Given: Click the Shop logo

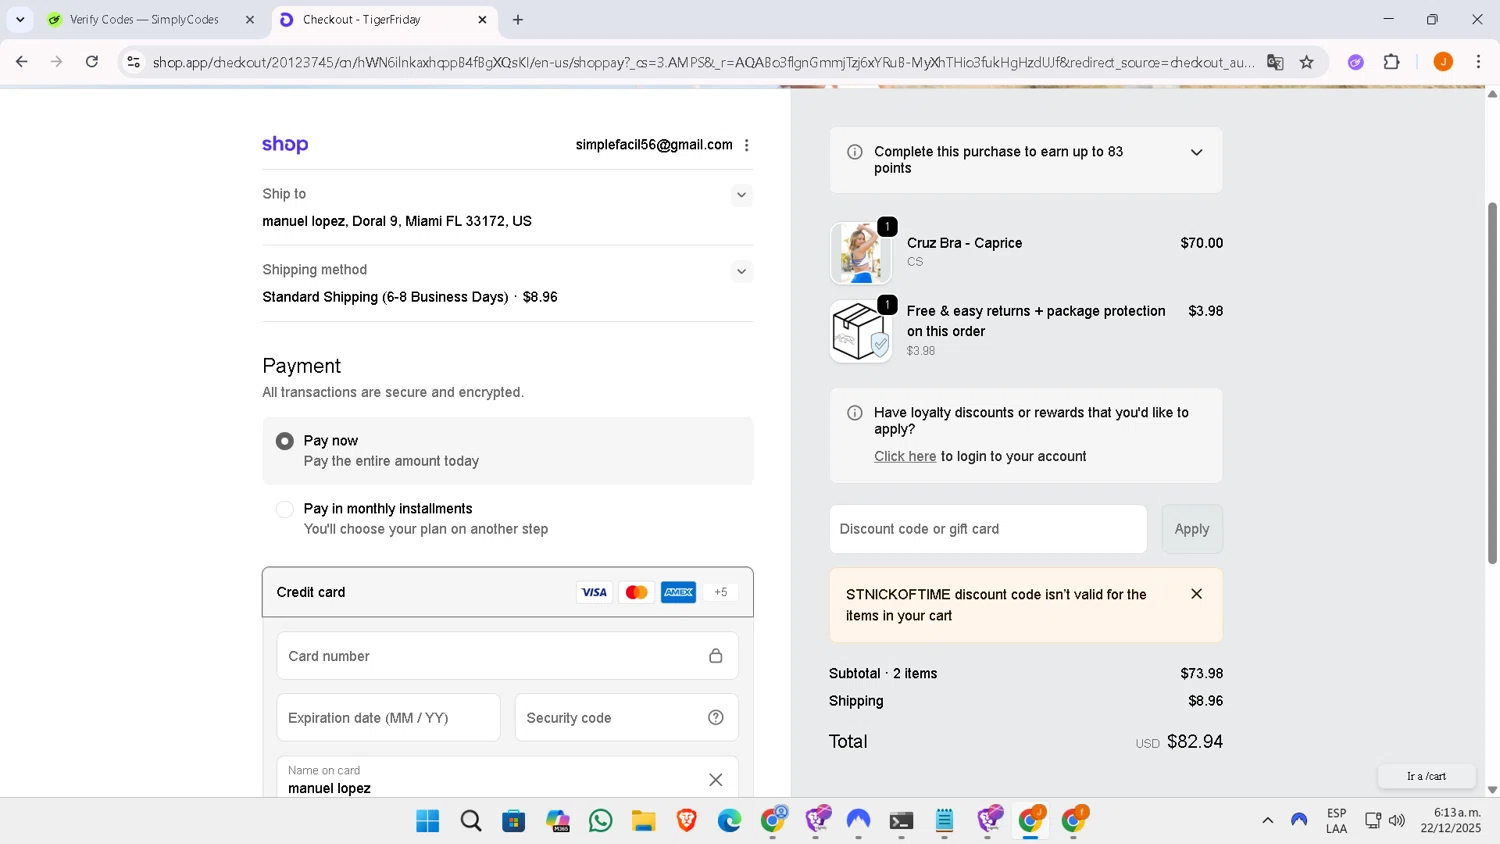Looking at the screenshot, I should [x=285, y=145].
